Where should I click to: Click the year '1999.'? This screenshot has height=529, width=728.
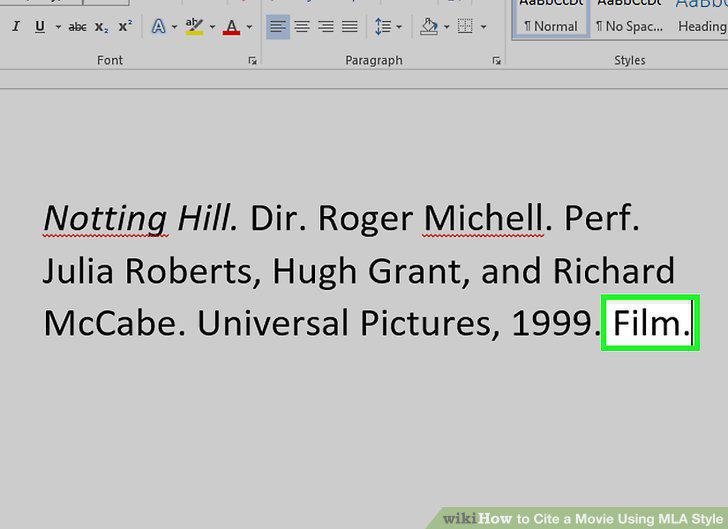(x=556, y=323)
